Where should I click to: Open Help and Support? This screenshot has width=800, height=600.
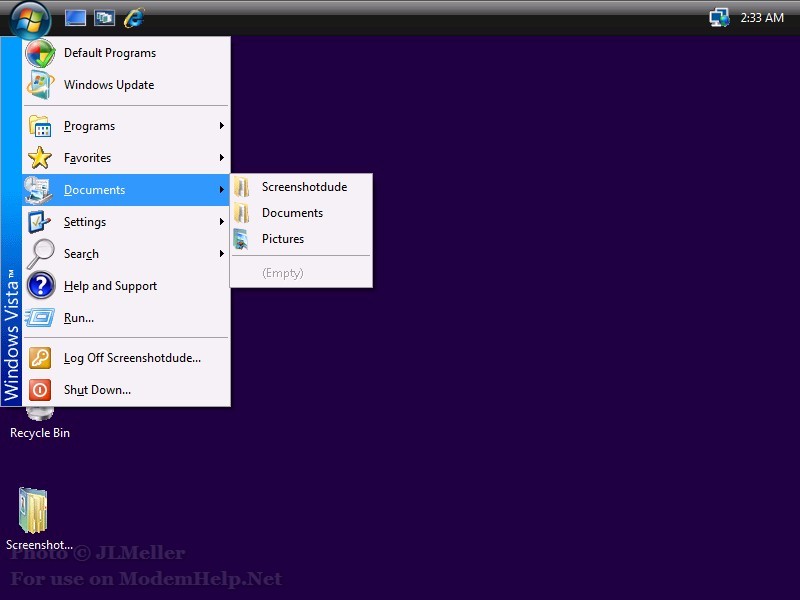(126, 286)
